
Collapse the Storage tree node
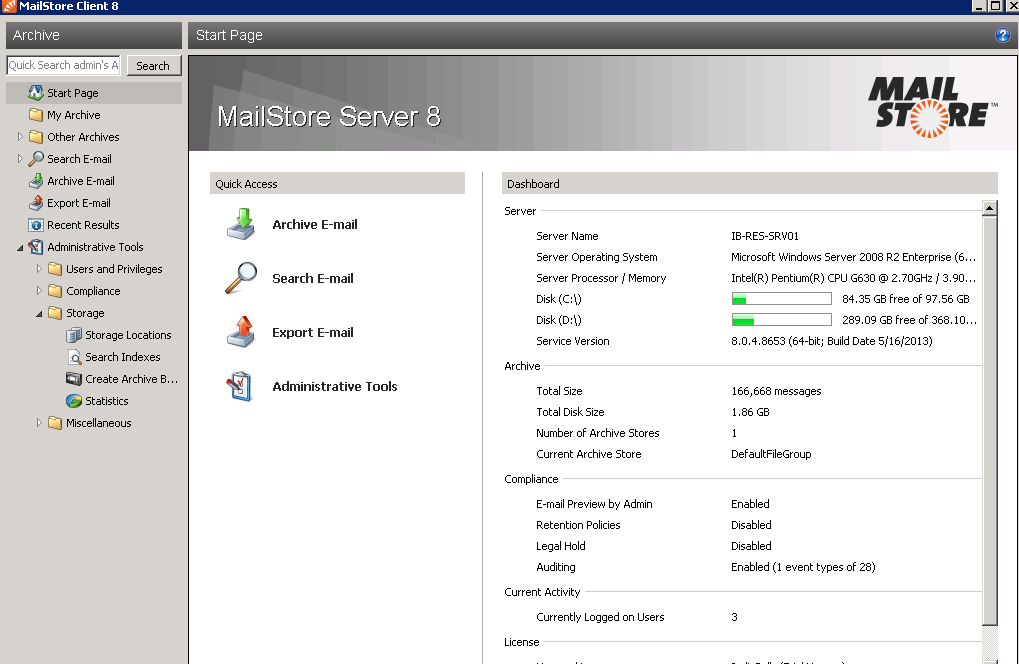point(39,314)
